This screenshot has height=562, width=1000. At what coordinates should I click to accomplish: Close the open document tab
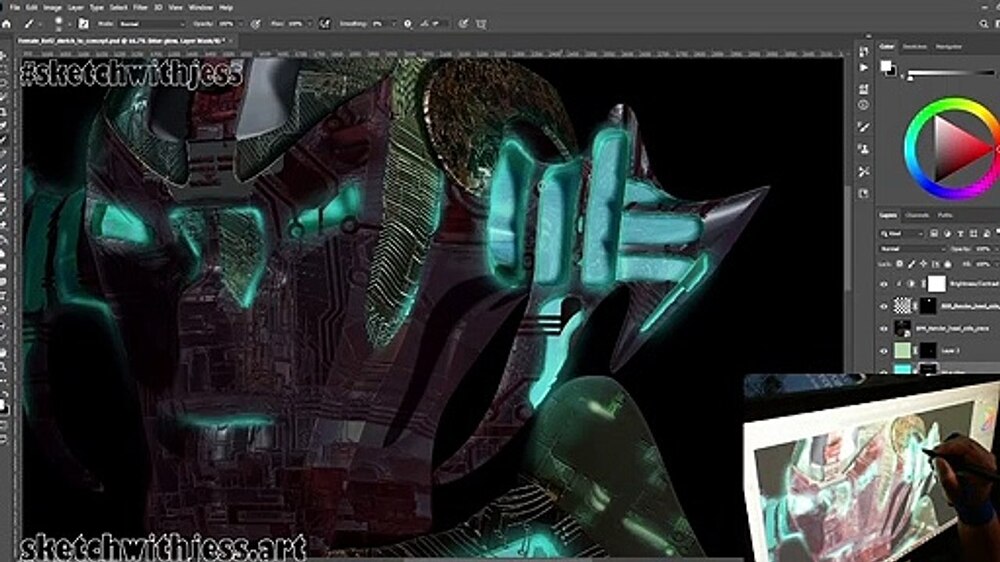(x=230, y=41)
